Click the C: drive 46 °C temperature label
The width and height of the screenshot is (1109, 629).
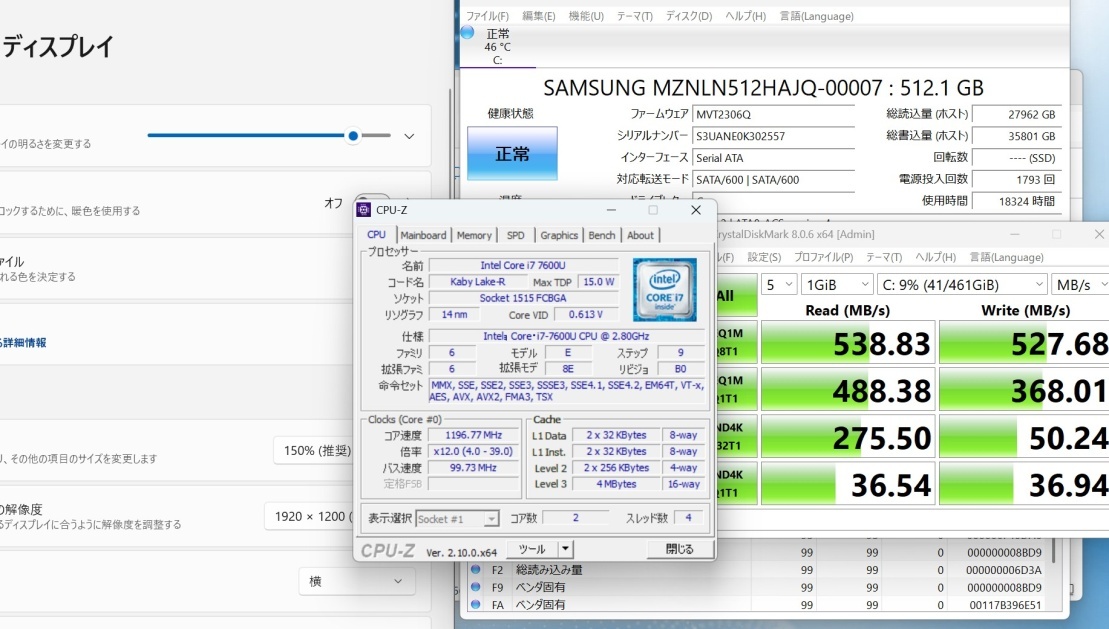tap(497, 47)
